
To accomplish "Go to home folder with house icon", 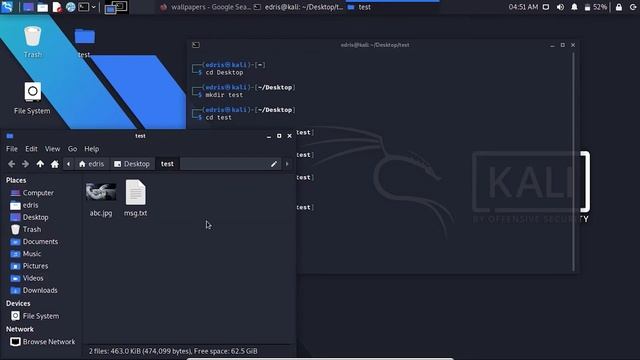I will pyautogui.click(x=55, y=164).
